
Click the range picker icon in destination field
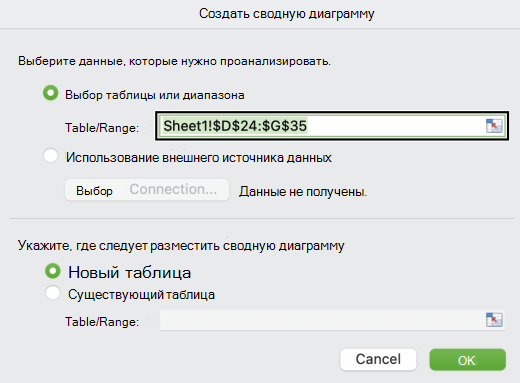click(x=494, y=320)
